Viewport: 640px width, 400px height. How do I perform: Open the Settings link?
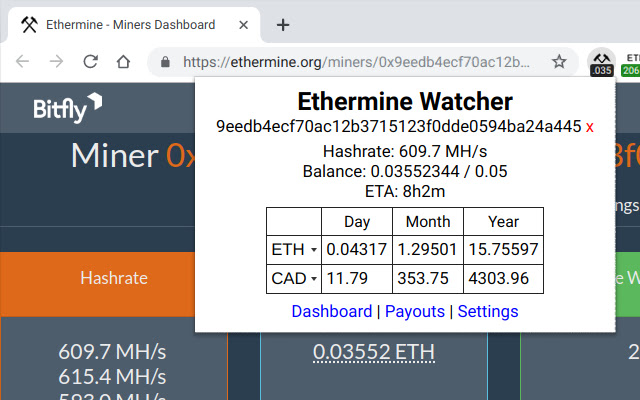click(488, 311)
